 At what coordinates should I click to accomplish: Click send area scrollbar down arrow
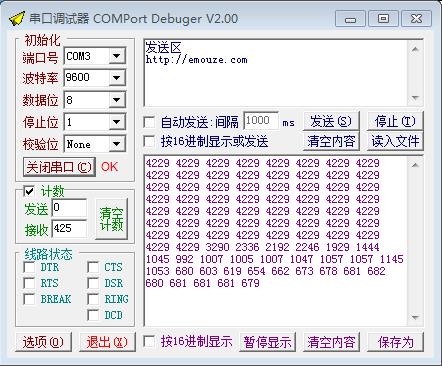(415, 97)
